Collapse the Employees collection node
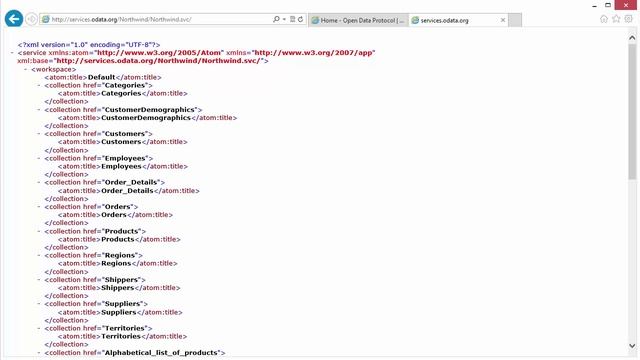This screenshot has height=360, width=640. 39,158
